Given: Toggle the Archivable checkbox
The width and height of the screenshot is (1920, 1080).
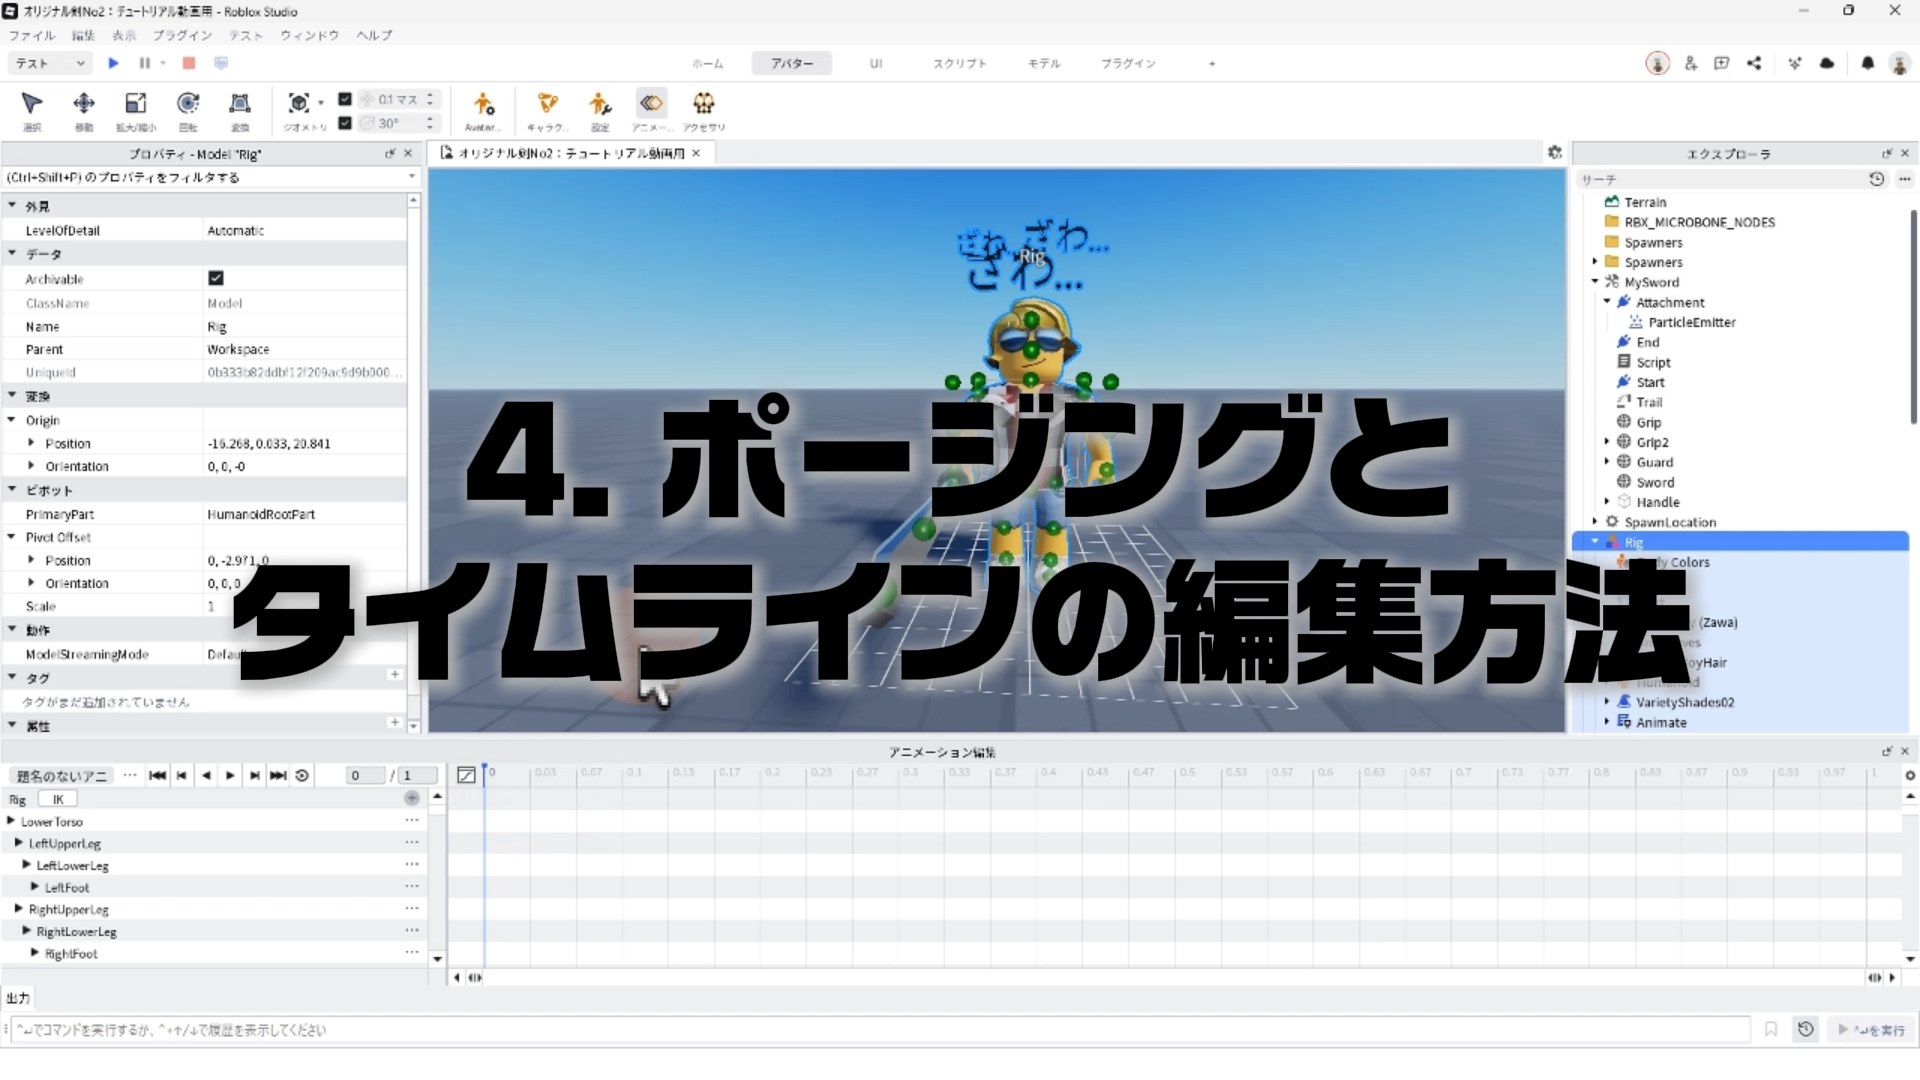Looking at the screenshot, I should (x=216, y=278).
